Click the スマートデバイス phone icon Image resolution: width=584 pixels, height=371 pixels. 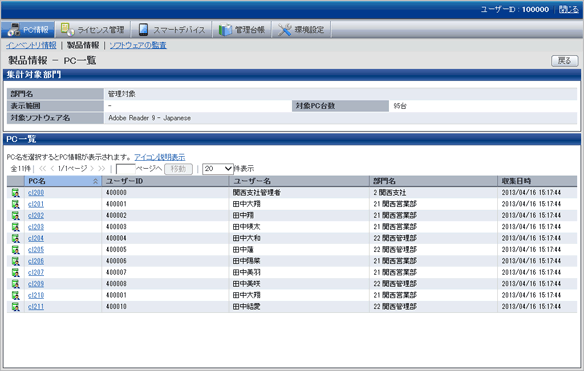[x=143, y=29]
